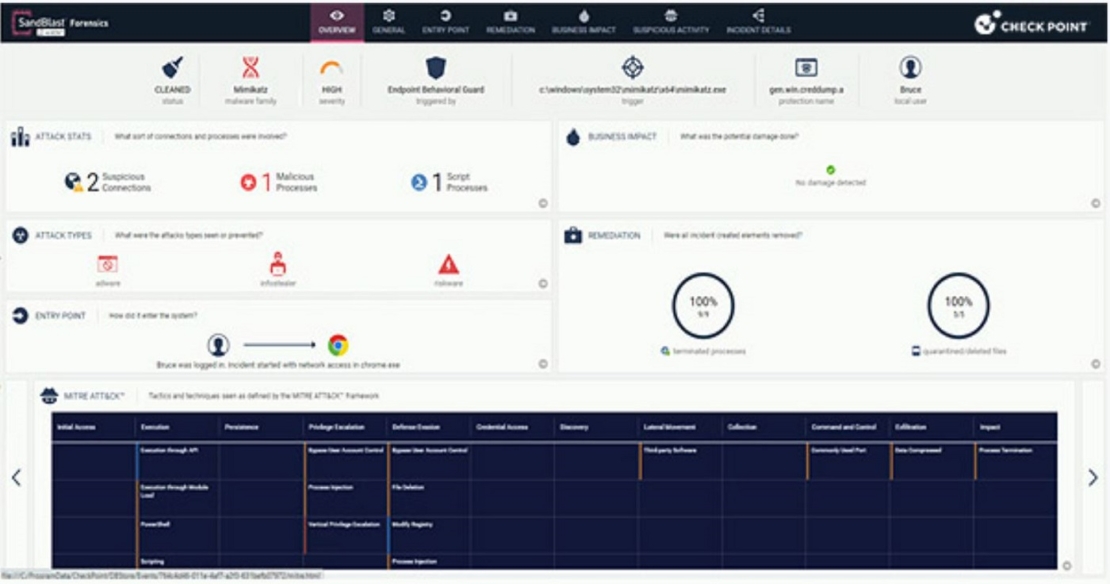Click the ransomware warning triangle icon
Screen dimensions: 1110x584
[x=450, y=262]
